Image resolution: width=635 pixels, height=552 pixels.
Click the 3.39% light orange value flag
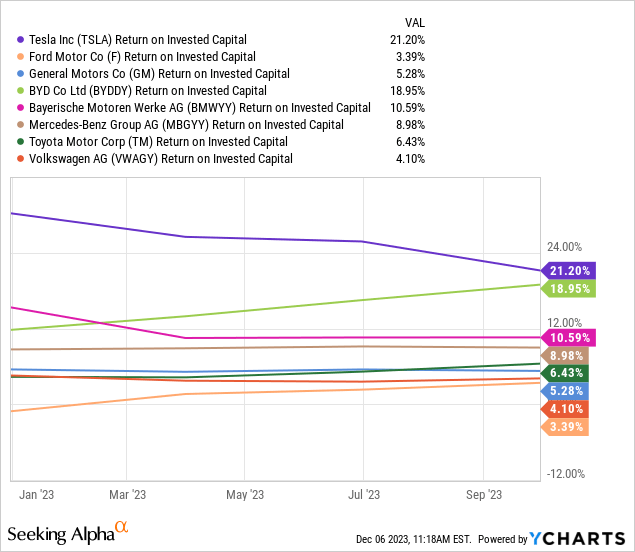565,427
